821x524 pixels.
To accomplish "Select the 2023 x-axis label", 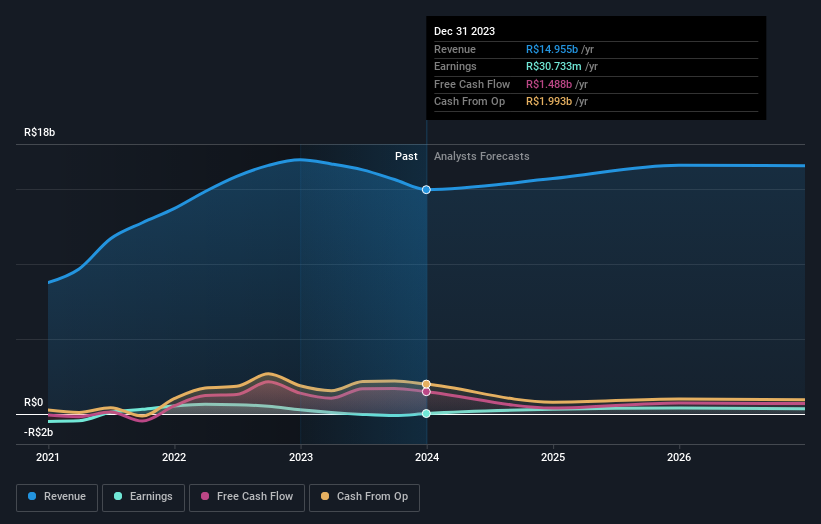I will 301,457.
